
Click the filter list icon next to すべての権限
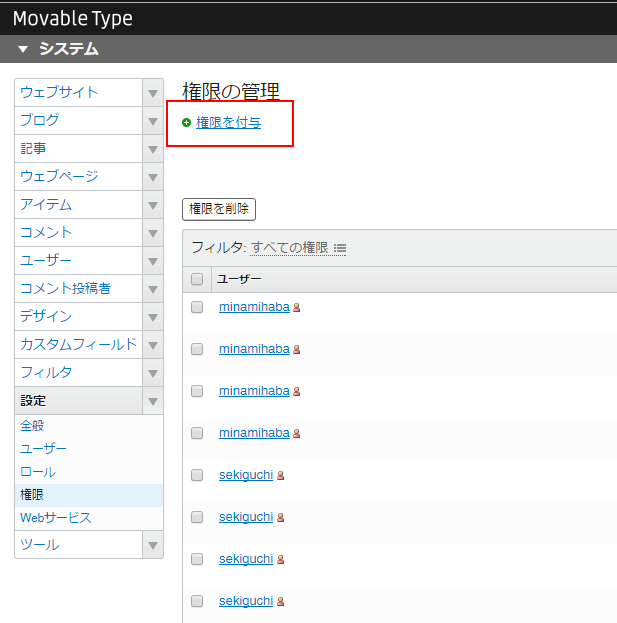[340, 248]
